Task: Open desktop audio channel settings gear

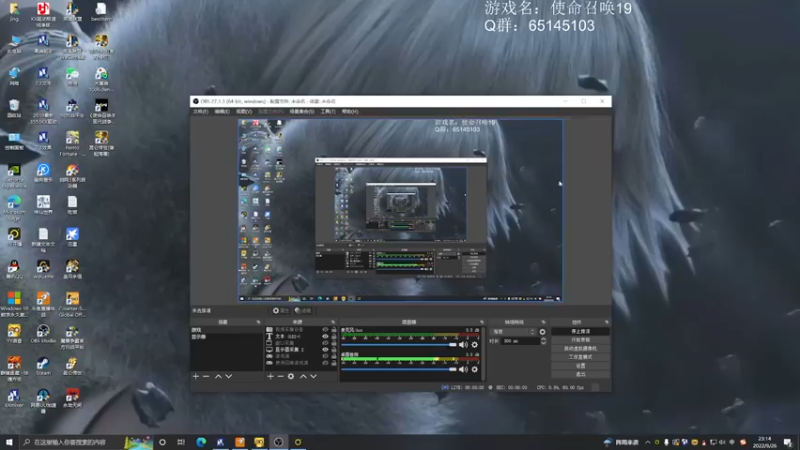Action: pos(474,369)
